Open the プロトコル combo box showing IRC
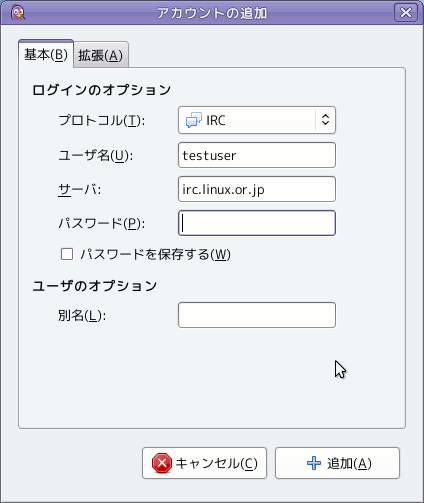The height and width of the screenshot is (503, 424). pos(257,120)
